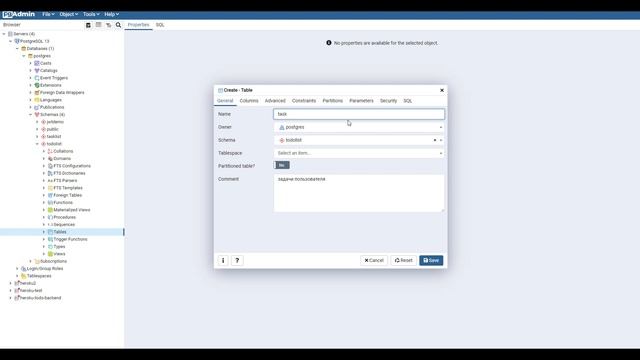This screenshot has height=360, width=640.
Task: Click the Trigger Functions node icon
Action: click(x=50, y=239)
